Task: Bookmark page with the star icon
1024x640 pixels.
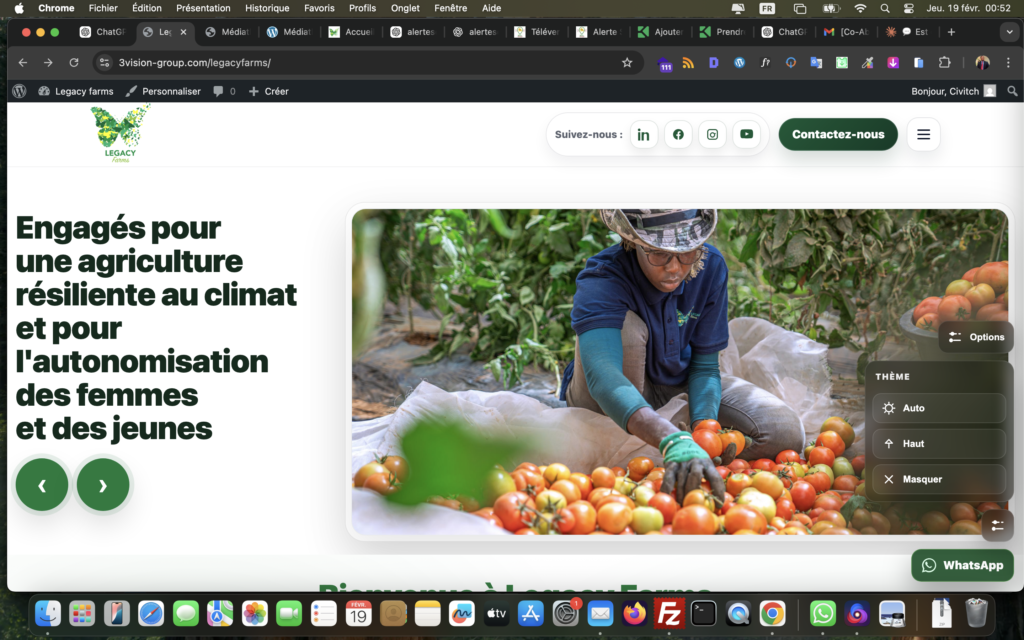Action: 627,62
